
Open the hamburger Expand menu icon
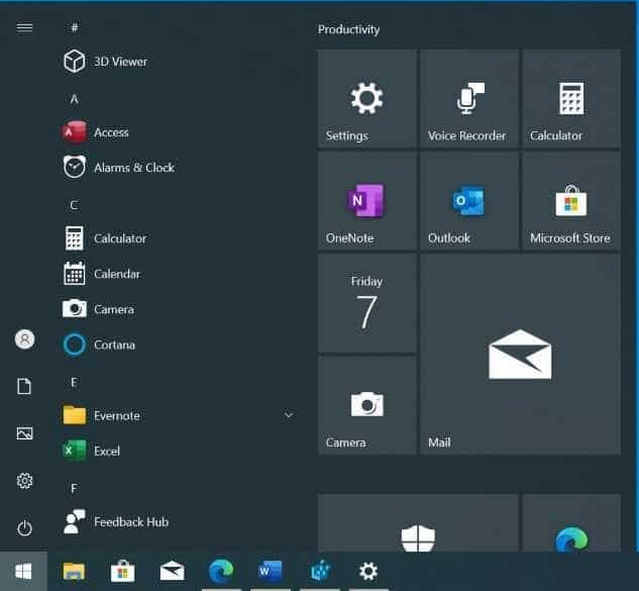tap(24, 27)
